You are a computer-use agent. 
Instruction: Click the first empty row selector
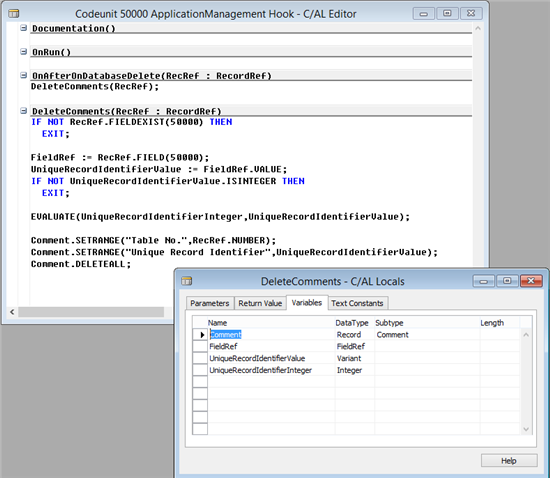[200, 382]
